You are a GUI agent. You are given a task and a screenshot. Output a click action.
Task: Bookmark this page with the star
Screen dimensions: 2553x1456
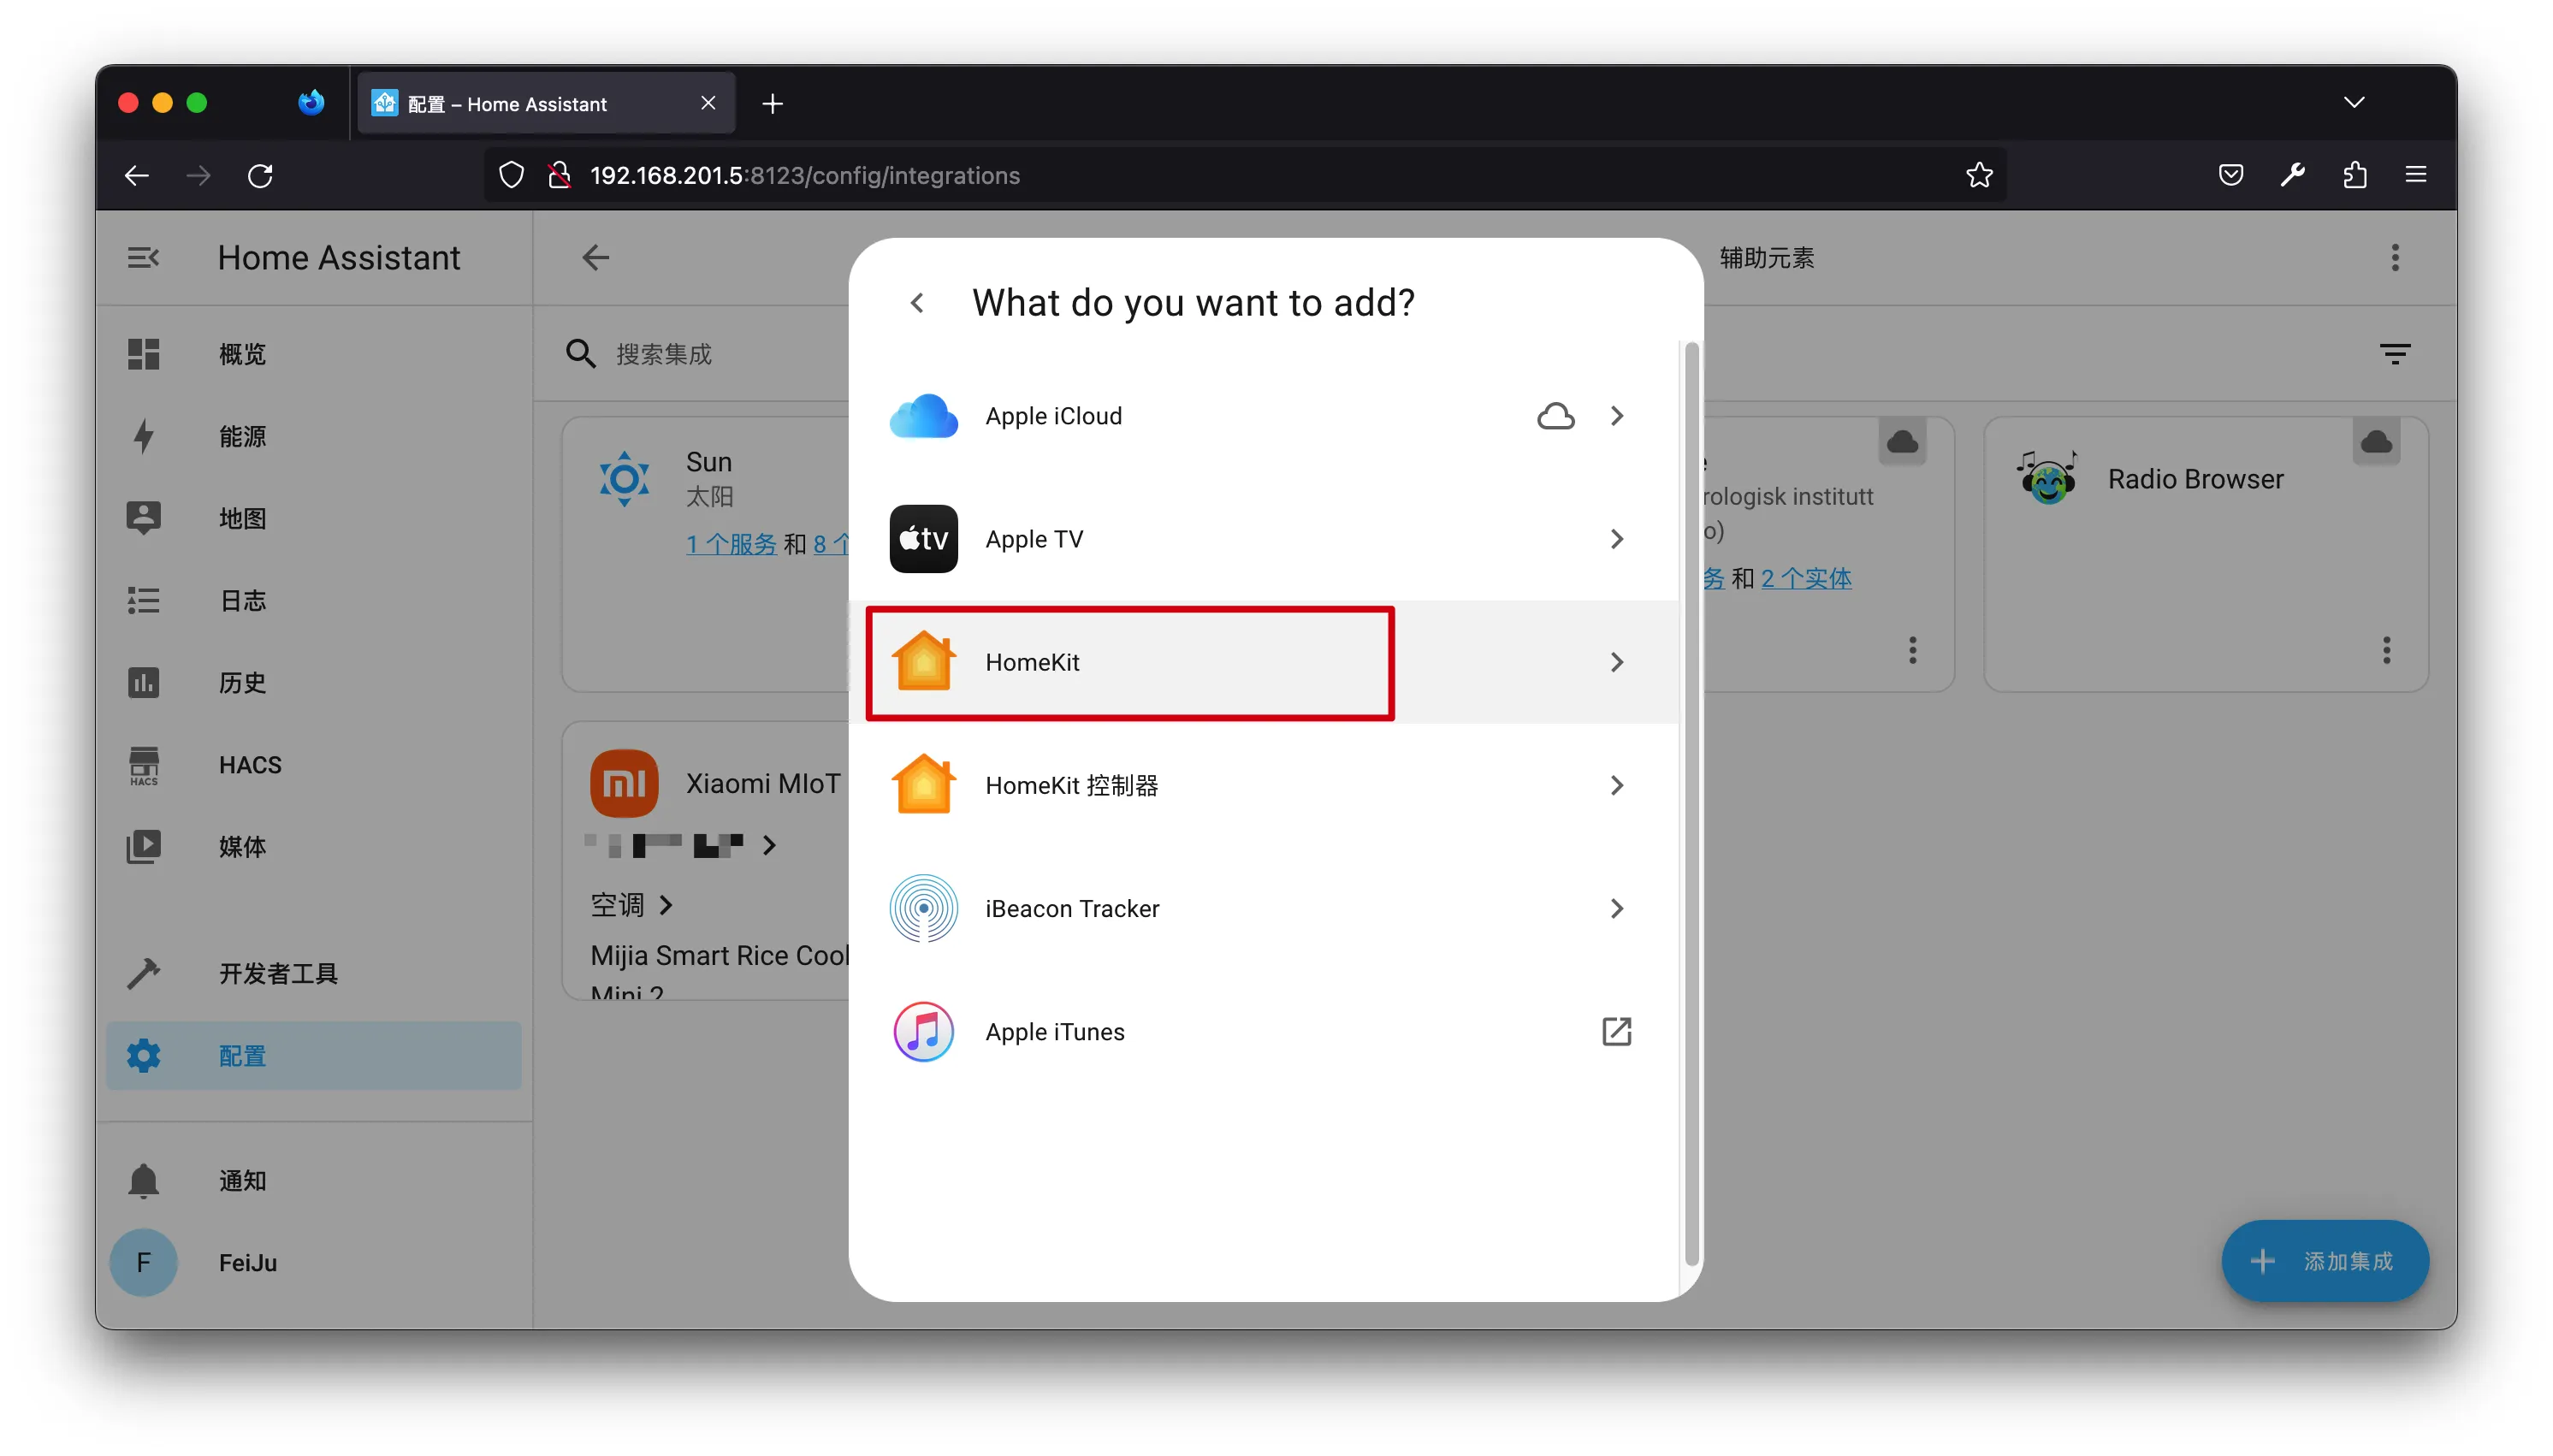pyautogui.click(x=1979, y=176)
